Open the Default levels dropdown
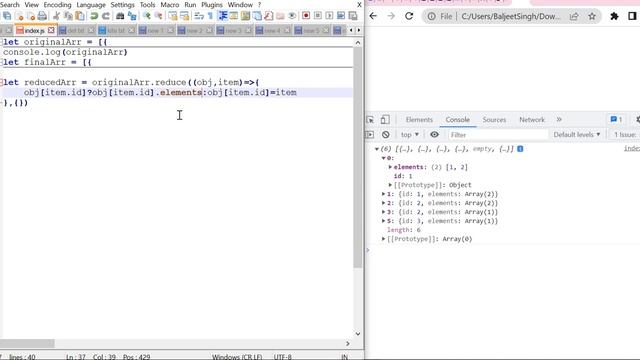Image resolution: width=640 pixels, height=360 pixels. click(x=577, y=134)
